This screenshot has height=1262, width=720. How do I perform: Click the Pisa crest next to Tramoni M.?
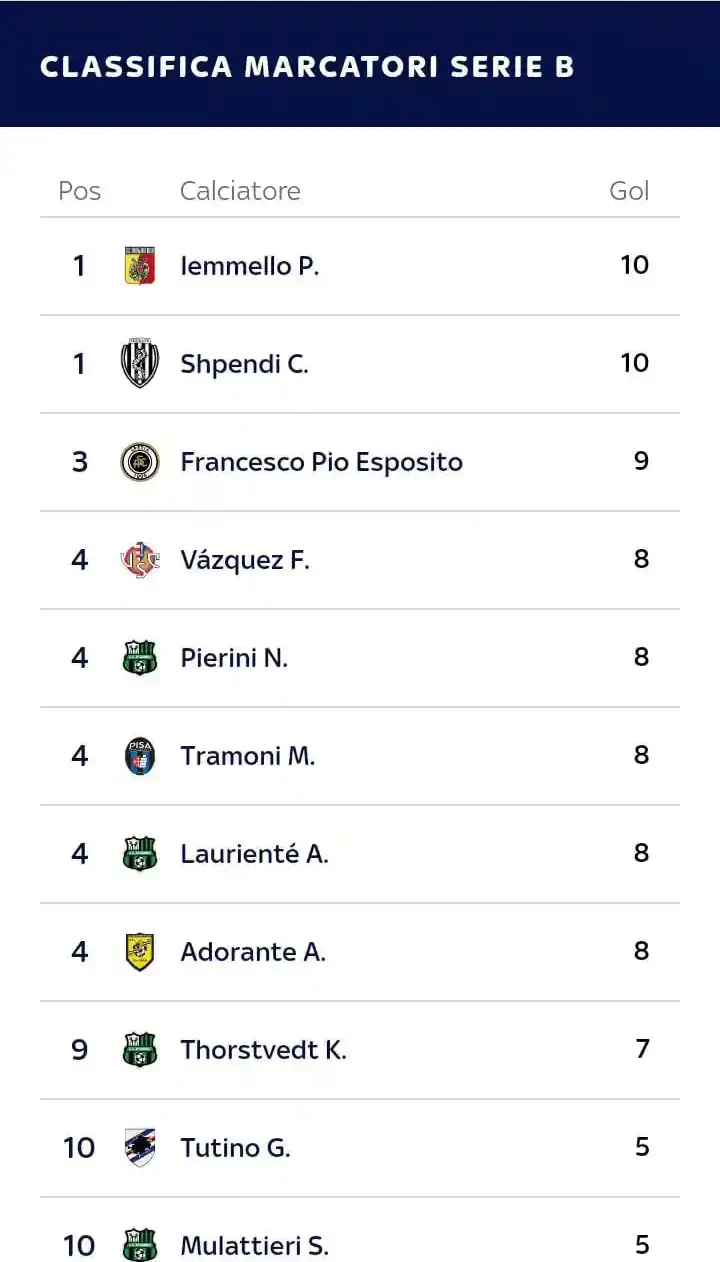point(140,756)
